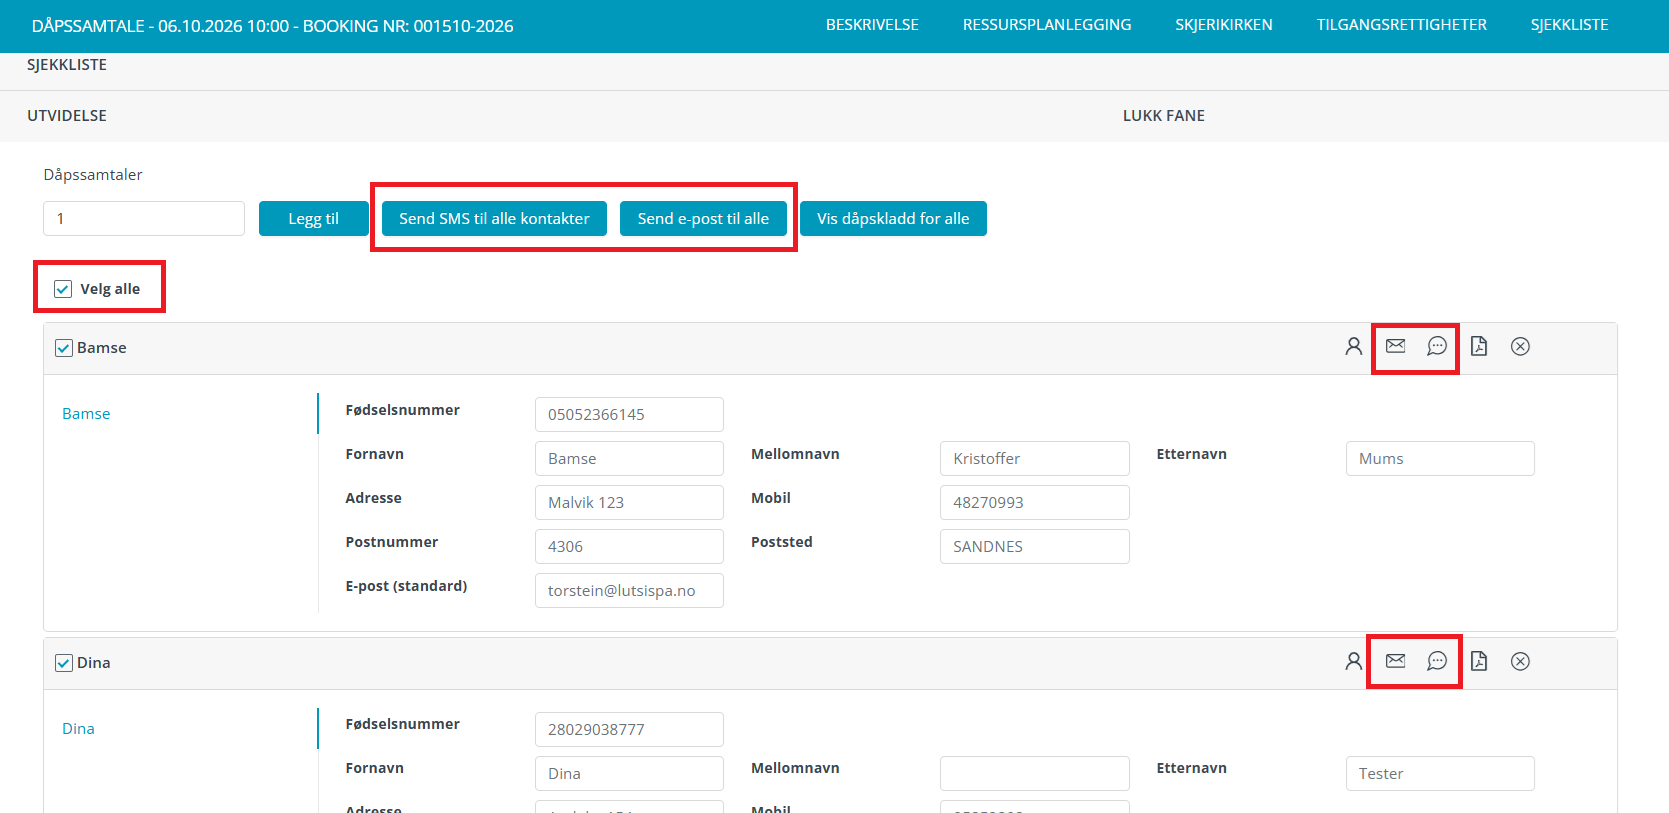This screenshot has height=813, width=1669.
Task: Remove Dina using the circled X icon
Action: pyautogui.click(x=1520, y=661)
